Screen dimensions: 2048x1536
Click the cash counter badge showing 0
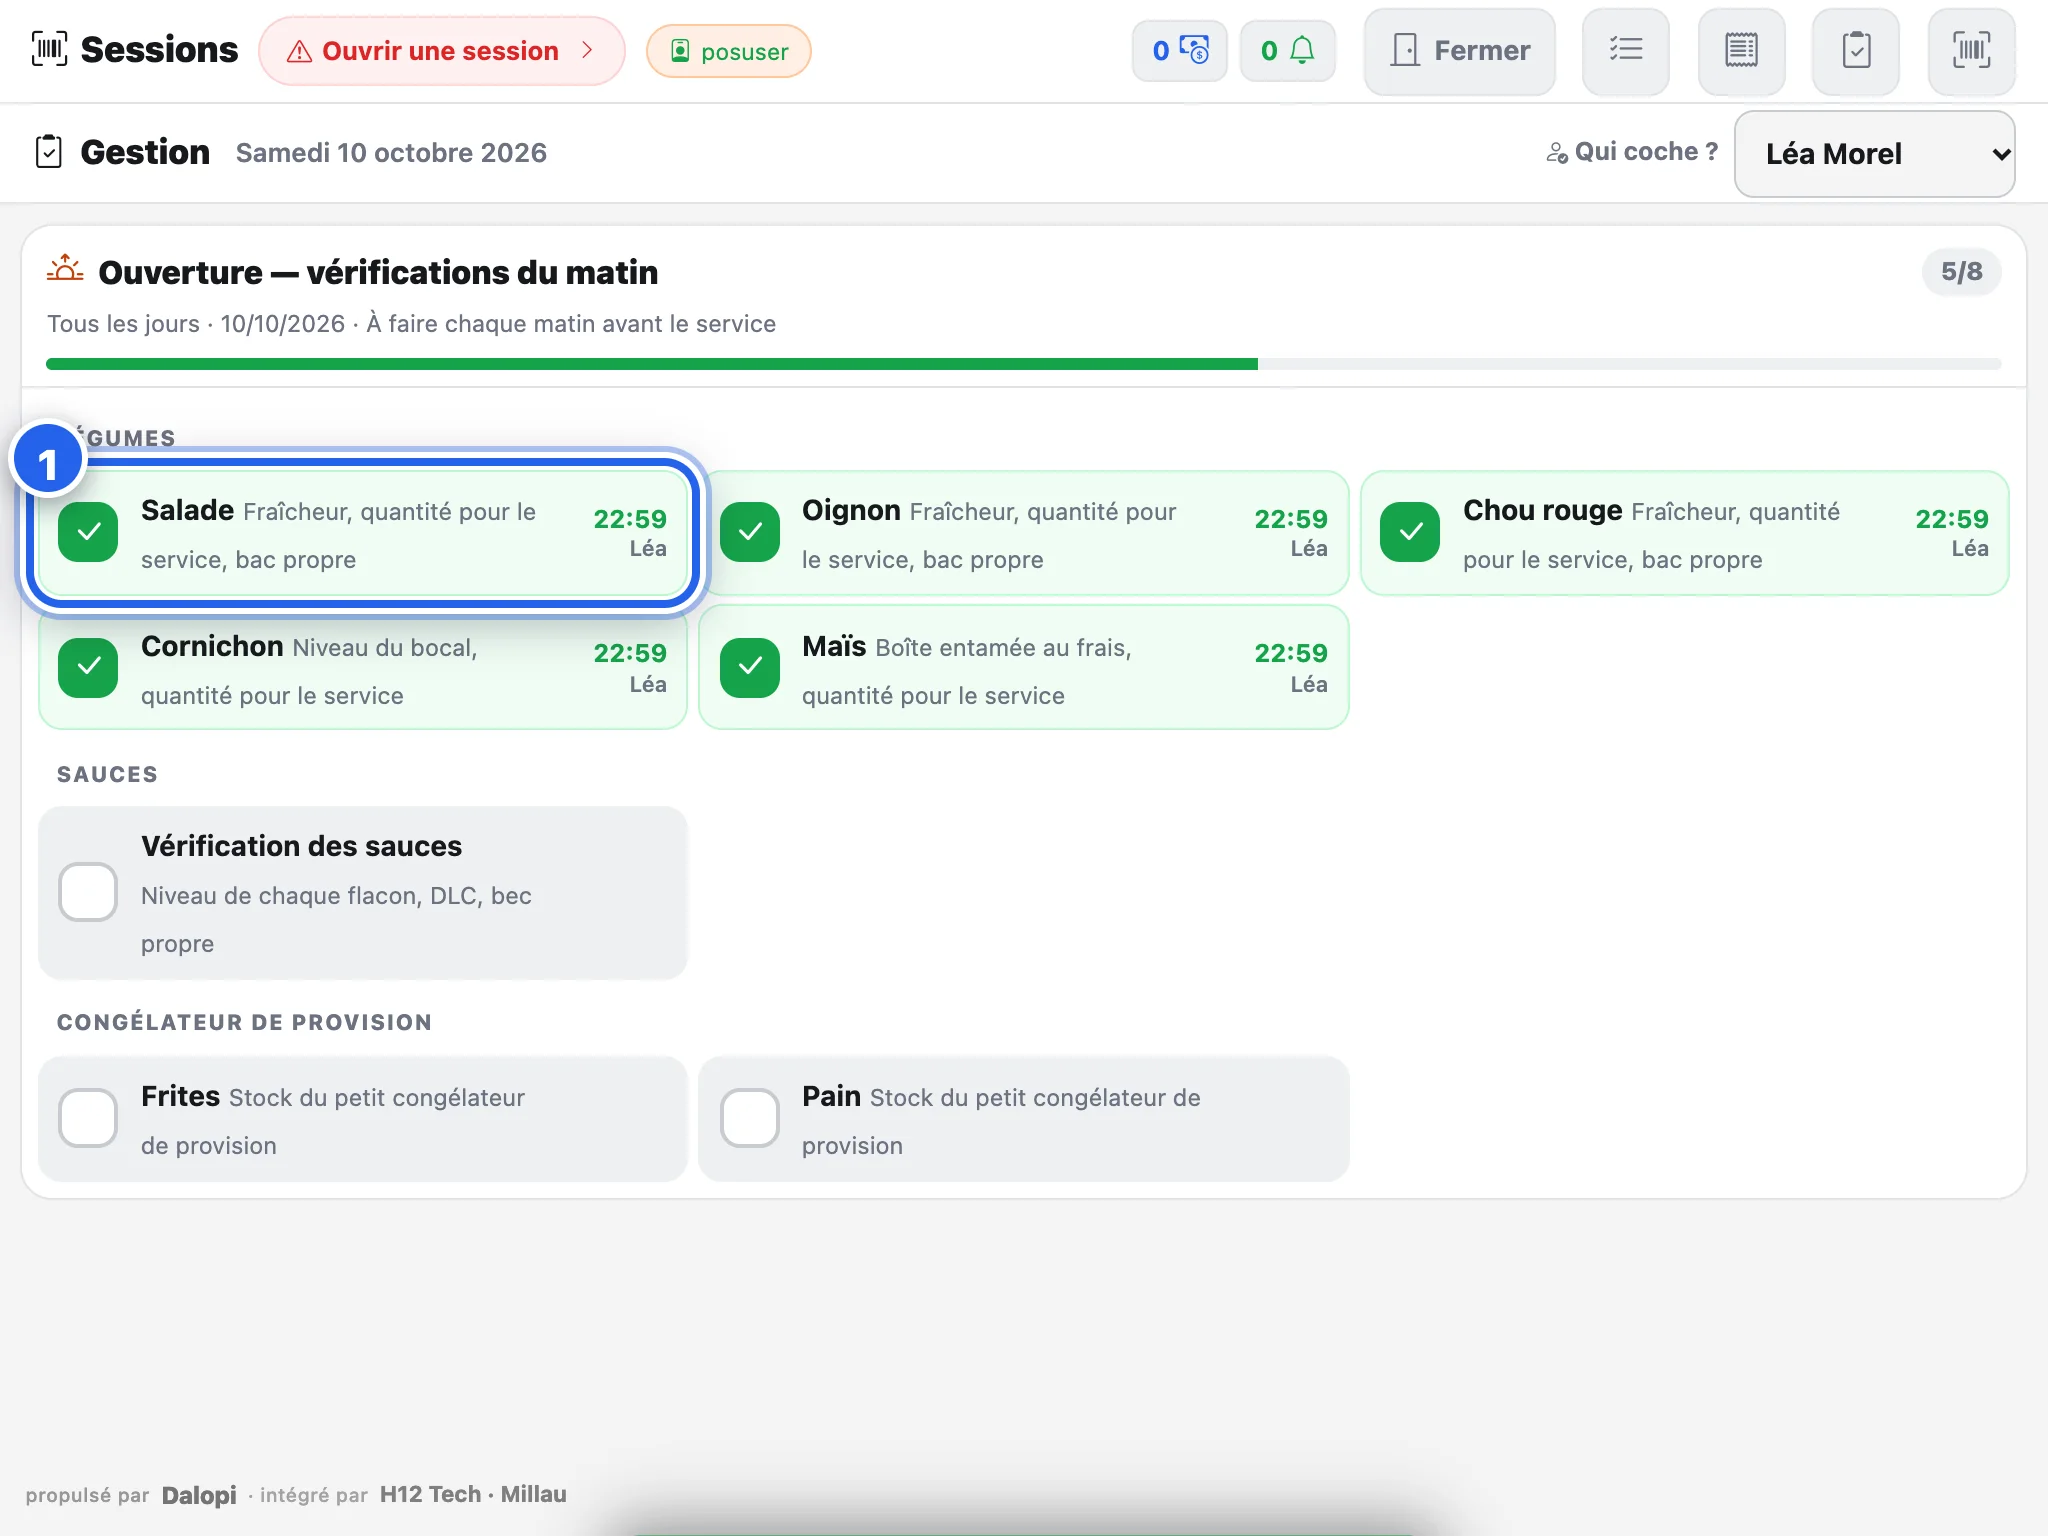pyautogui.click(x=1180, y=50)
